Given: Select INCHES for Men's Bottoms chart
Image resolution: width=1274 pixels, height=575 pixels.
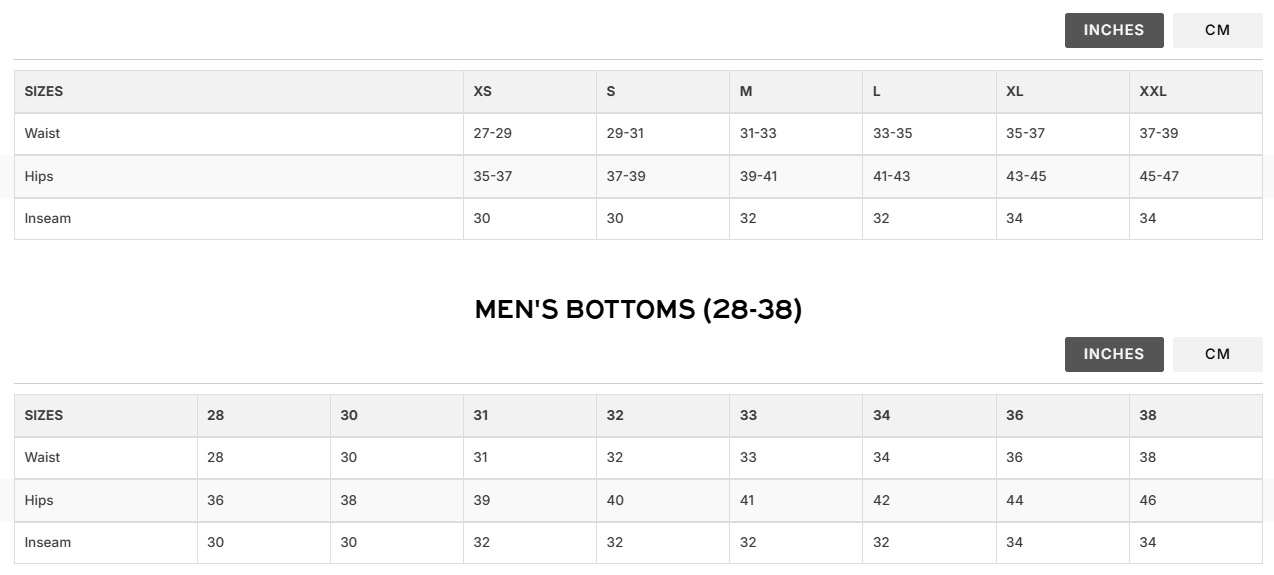Looking at the screenshot, I should (x=1114, y=354).
